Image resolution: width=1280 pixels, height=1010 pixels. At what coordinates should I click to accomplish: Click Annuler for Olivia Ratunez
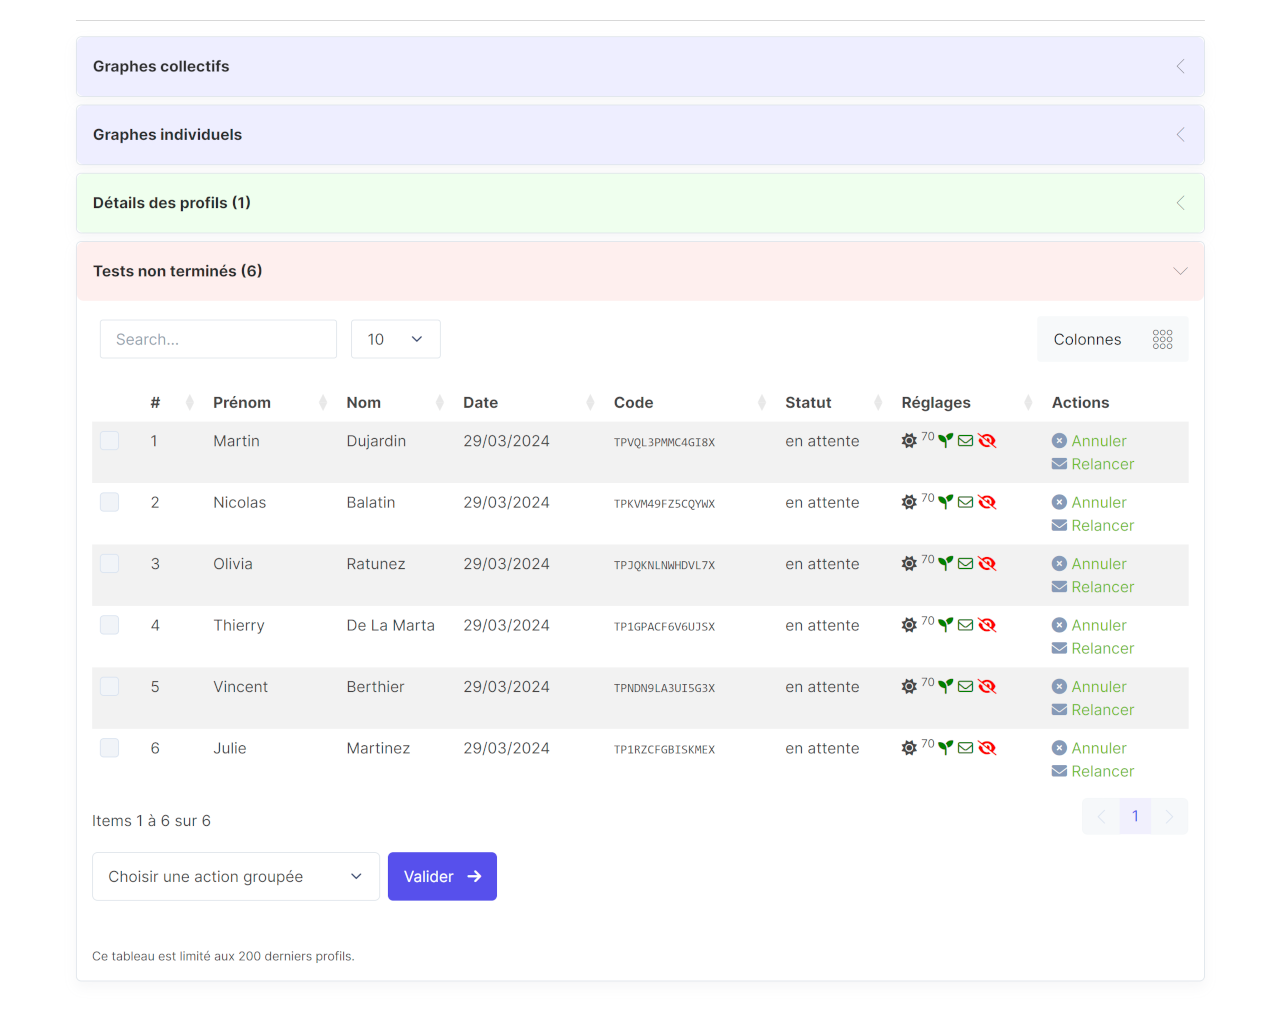(x=1099, y=564)
